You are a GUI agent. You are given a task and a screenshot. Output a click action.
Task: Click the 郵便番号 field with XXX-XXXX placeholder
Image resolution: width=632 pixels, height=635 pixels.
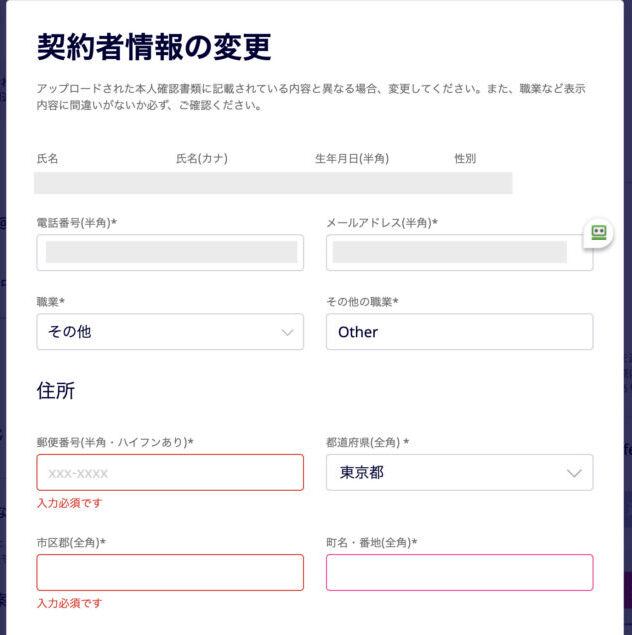click(x=170, y=472)
